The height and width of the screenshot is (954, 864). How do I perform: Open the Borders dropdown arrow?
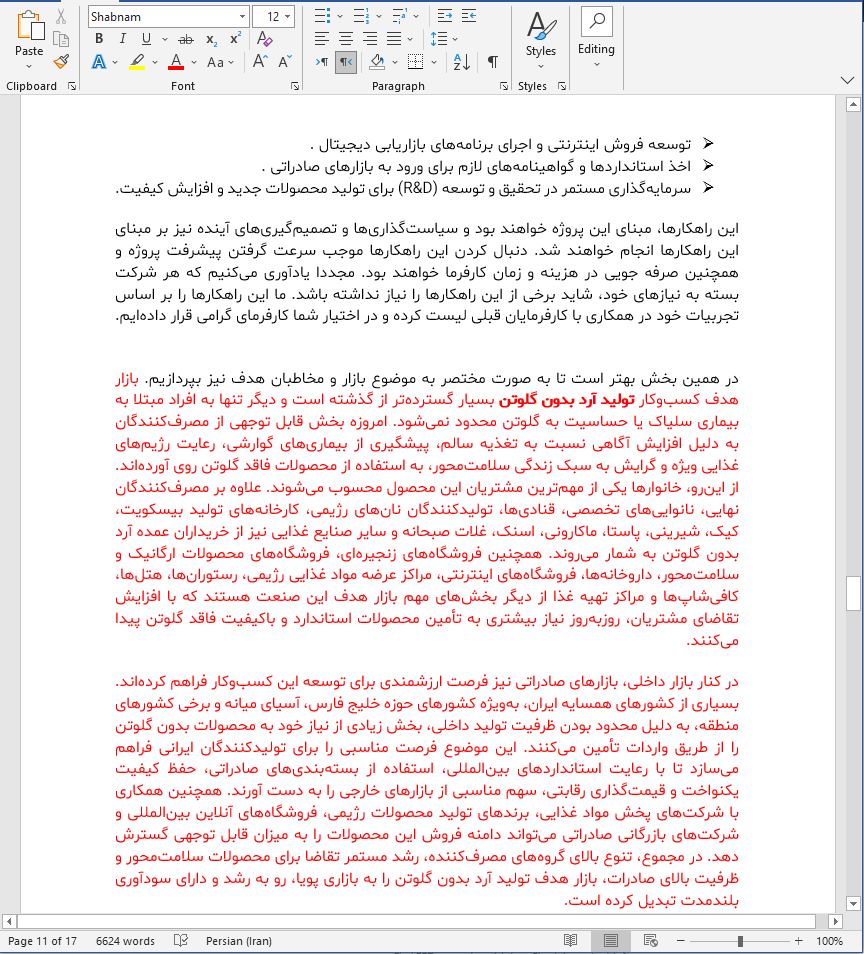tap(434, 62)
